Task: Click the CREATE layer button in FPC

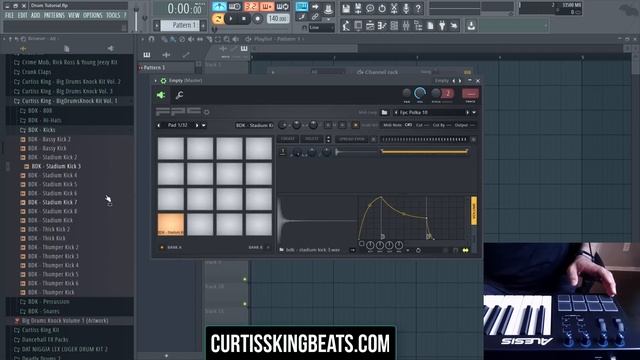Action: click(x=287, y=139)
